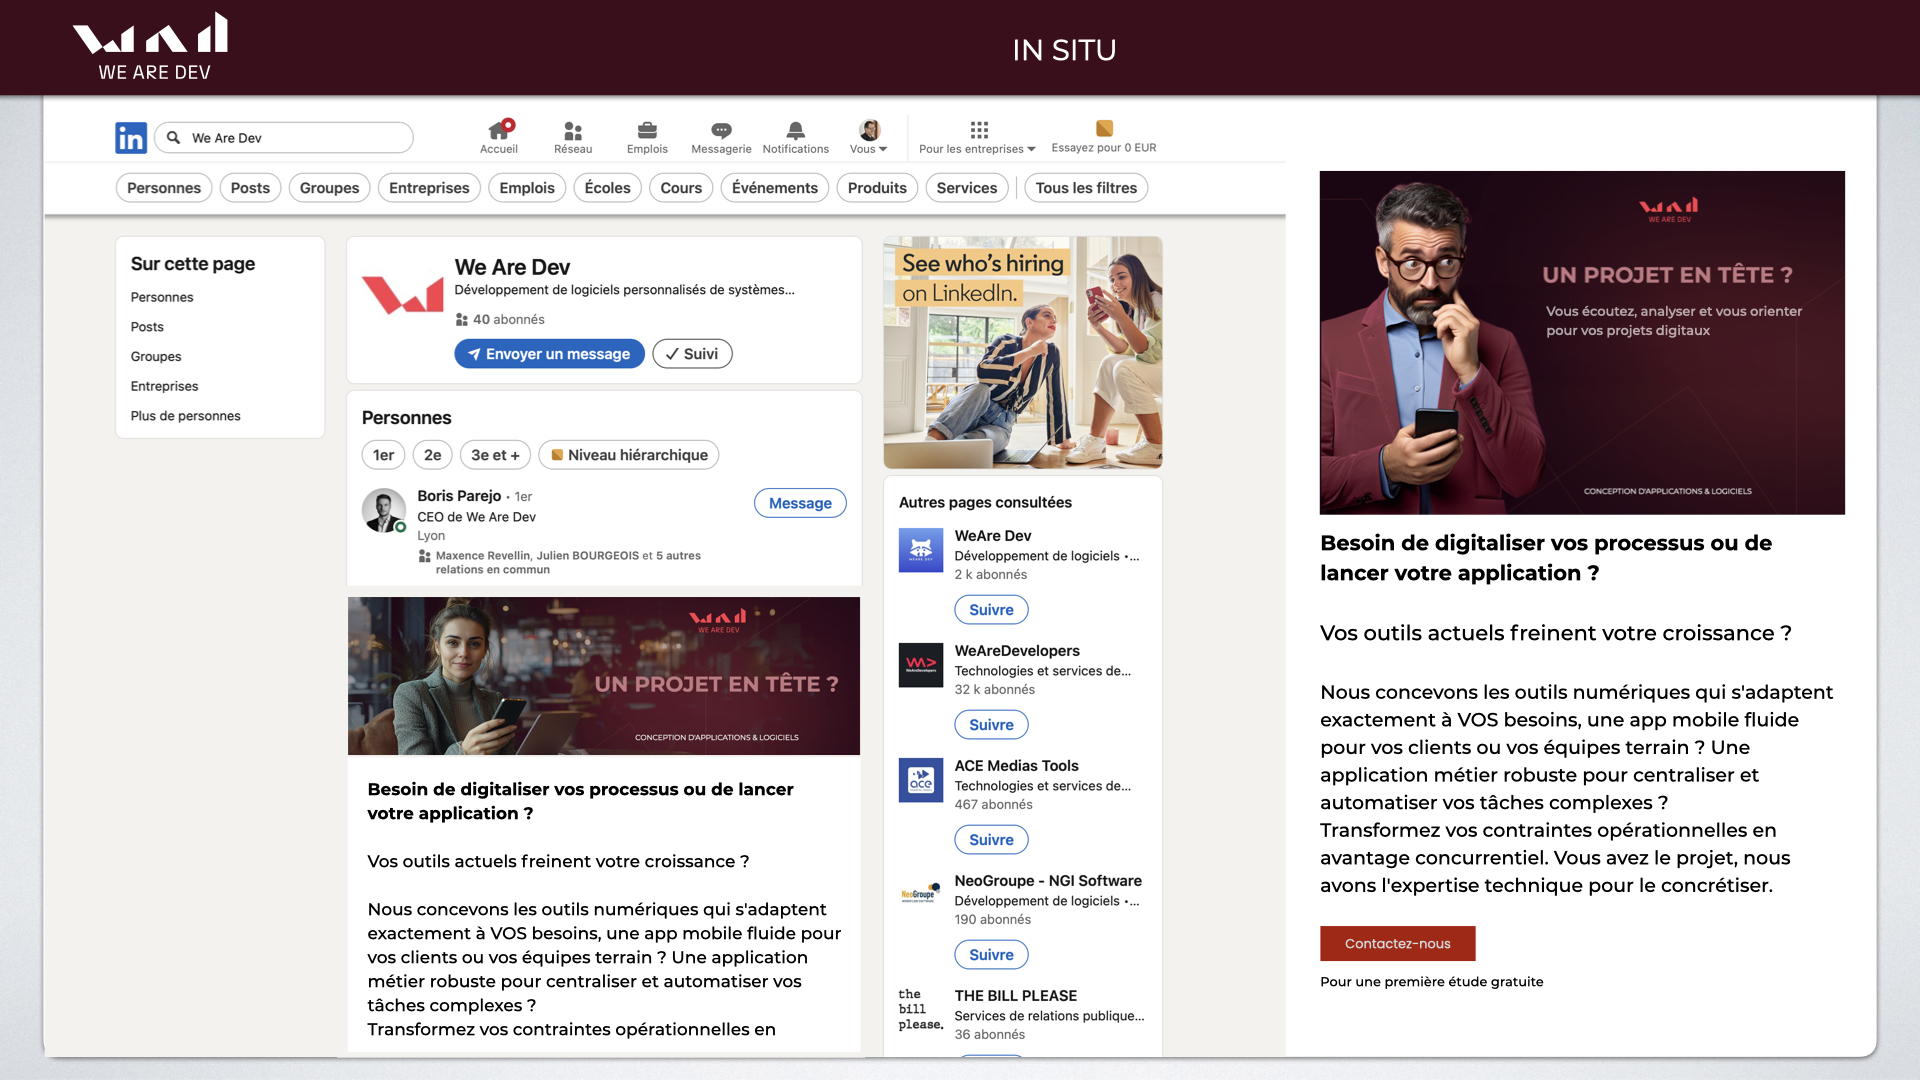Open the Niveau hiérarchique filter
This screenshot has width=1920, height=1080.
tap(628, 455)
